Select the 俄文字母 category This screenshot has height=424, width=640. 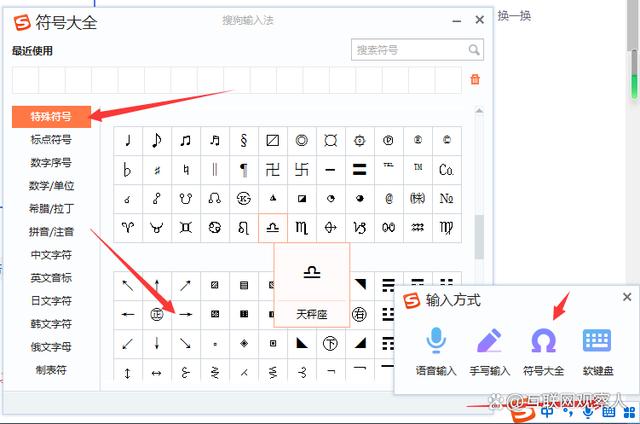pos(51,347)
